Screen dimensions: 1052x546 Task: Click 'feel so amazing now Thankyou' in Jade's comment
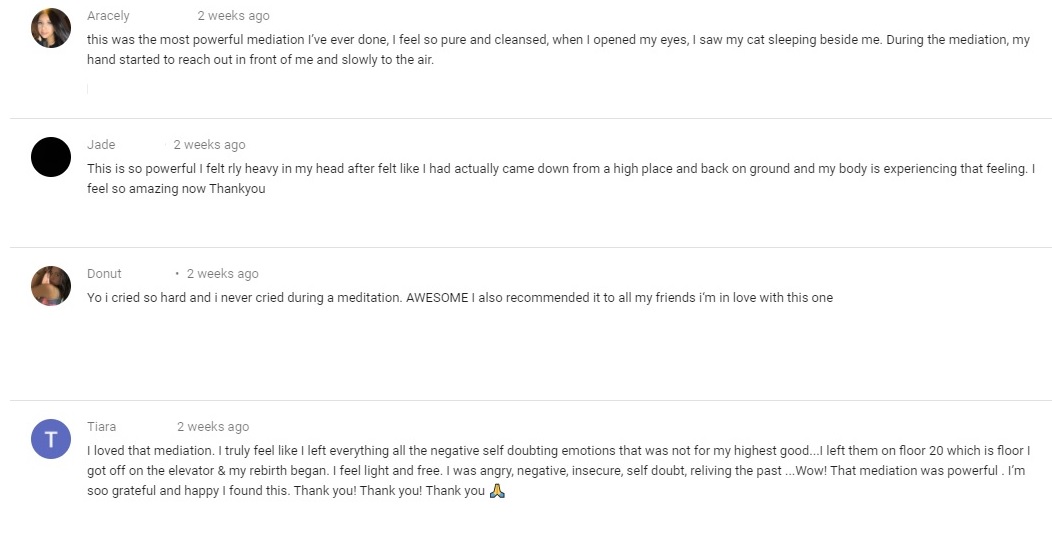coord(176,188)
